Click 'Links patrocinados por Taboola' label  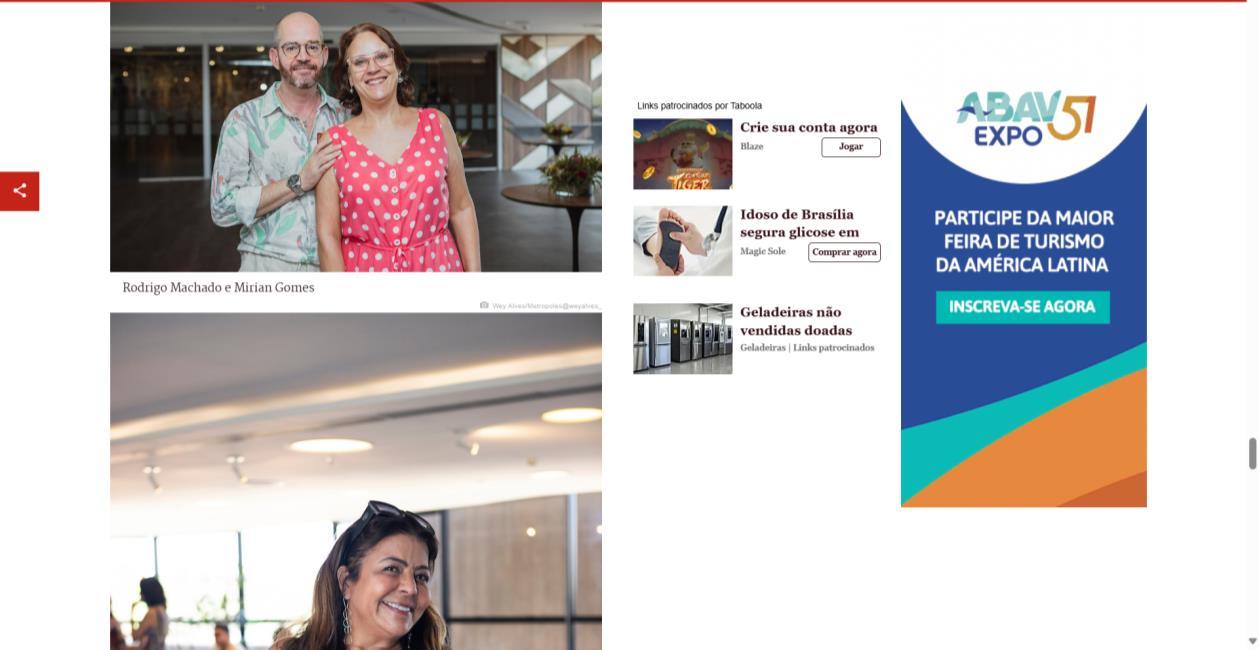click(700, 105)
